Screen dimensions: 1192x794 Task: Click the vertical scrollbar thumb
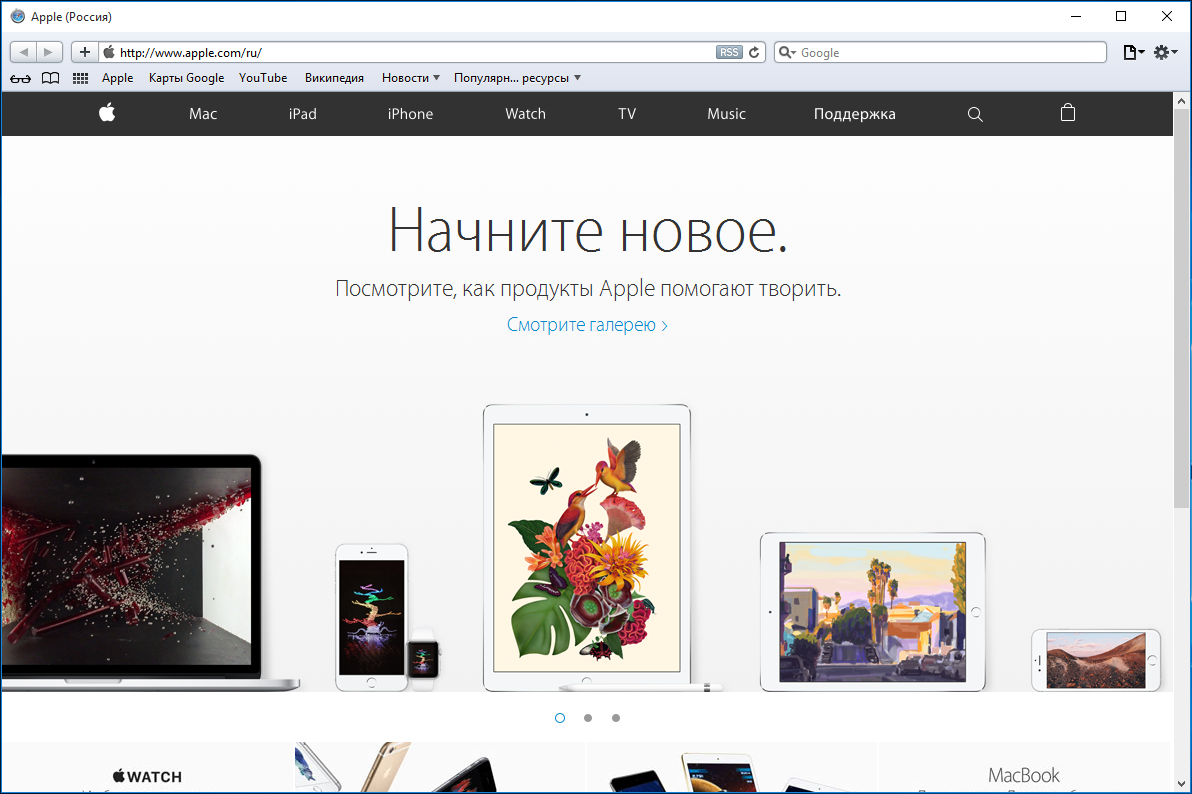1181,308
